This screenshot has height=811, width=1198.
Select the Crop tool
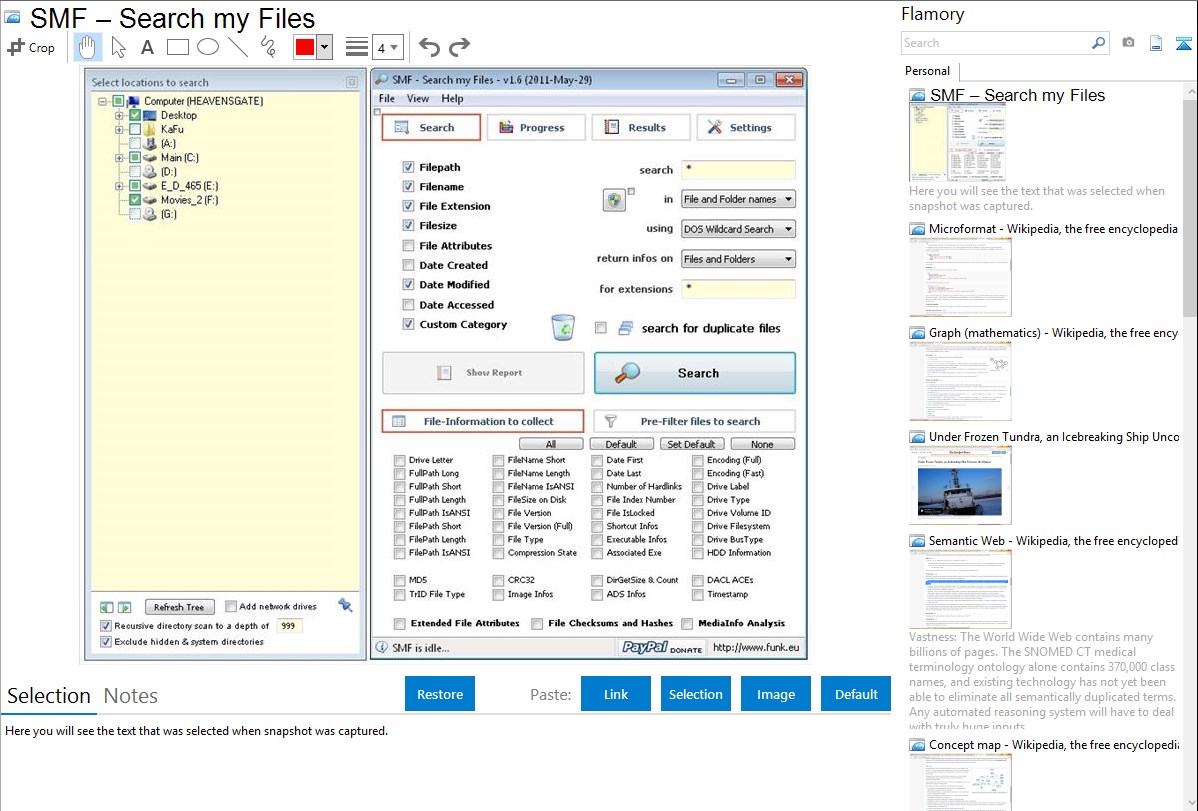(31, 47)
